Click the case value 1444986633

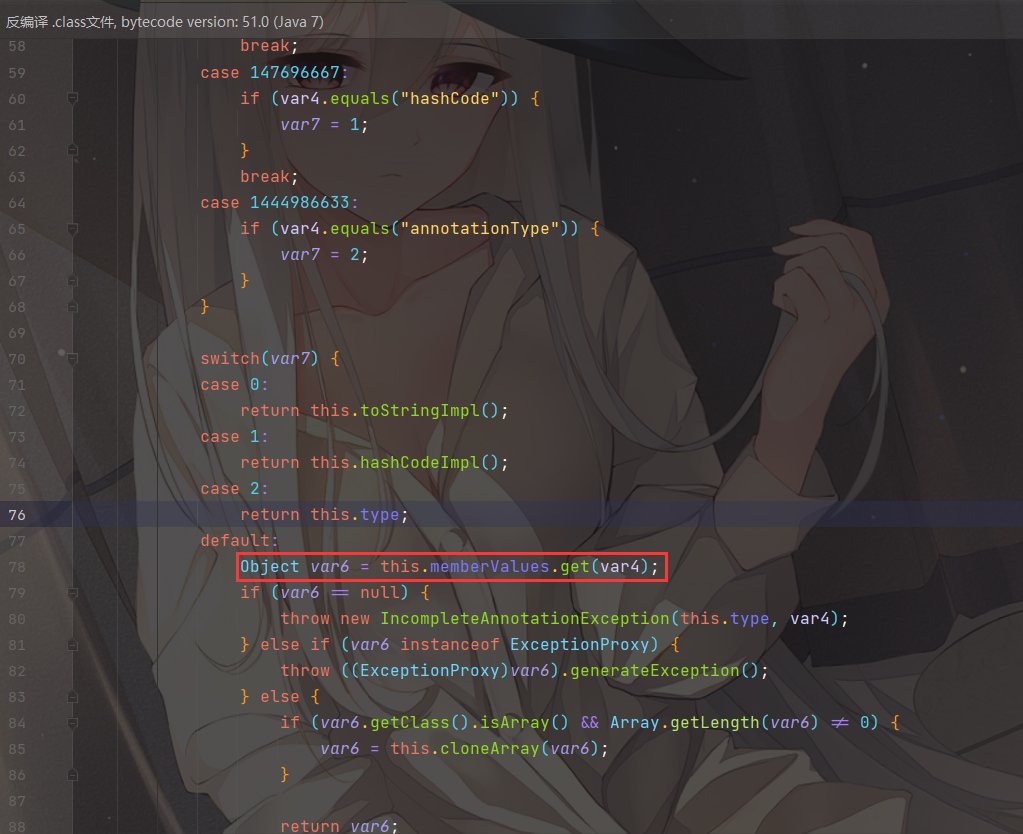[x=300, y=202]
